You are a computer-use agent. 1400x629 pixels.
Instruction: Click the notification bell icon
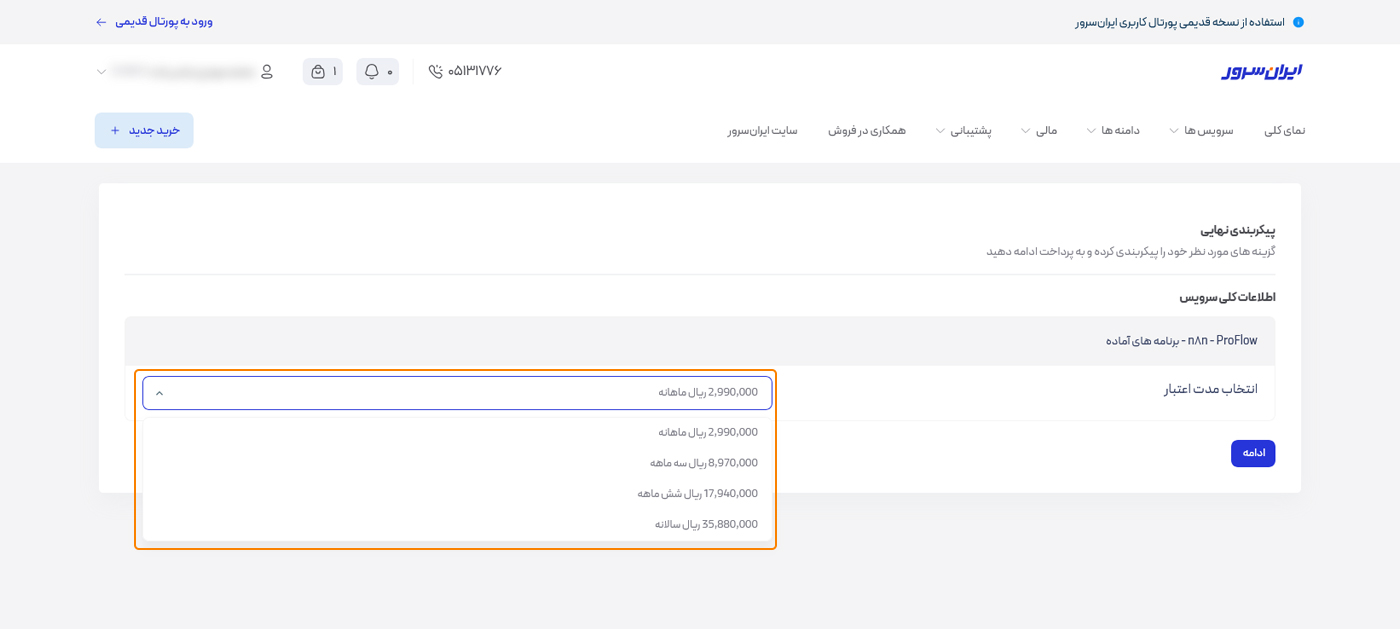coord(372,72)
